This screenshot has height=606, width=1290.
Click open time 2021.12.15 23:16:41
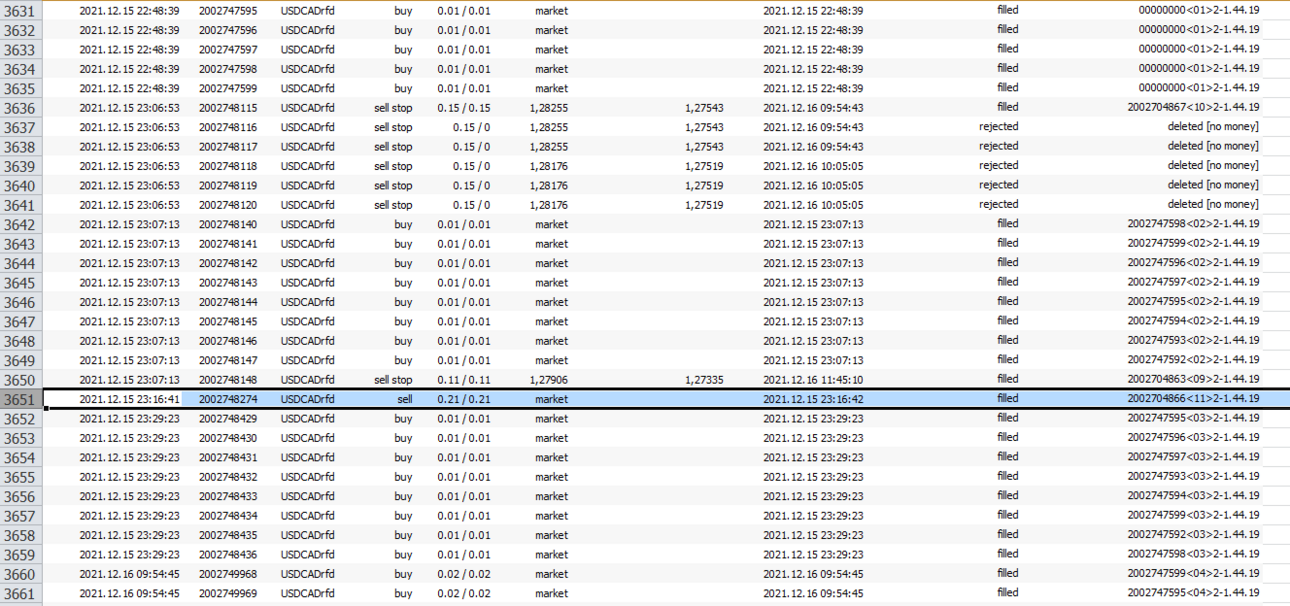(x=129, y=399)
